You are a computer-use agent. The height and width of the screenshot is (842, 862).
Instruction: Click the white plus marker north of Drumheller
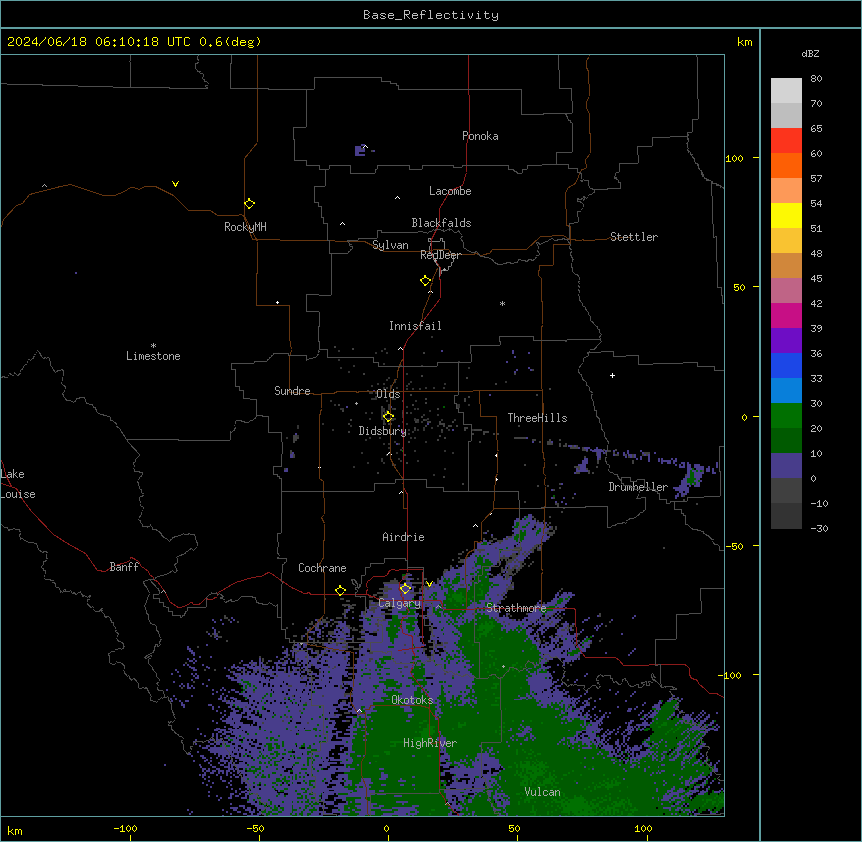[x=612, y=375]
